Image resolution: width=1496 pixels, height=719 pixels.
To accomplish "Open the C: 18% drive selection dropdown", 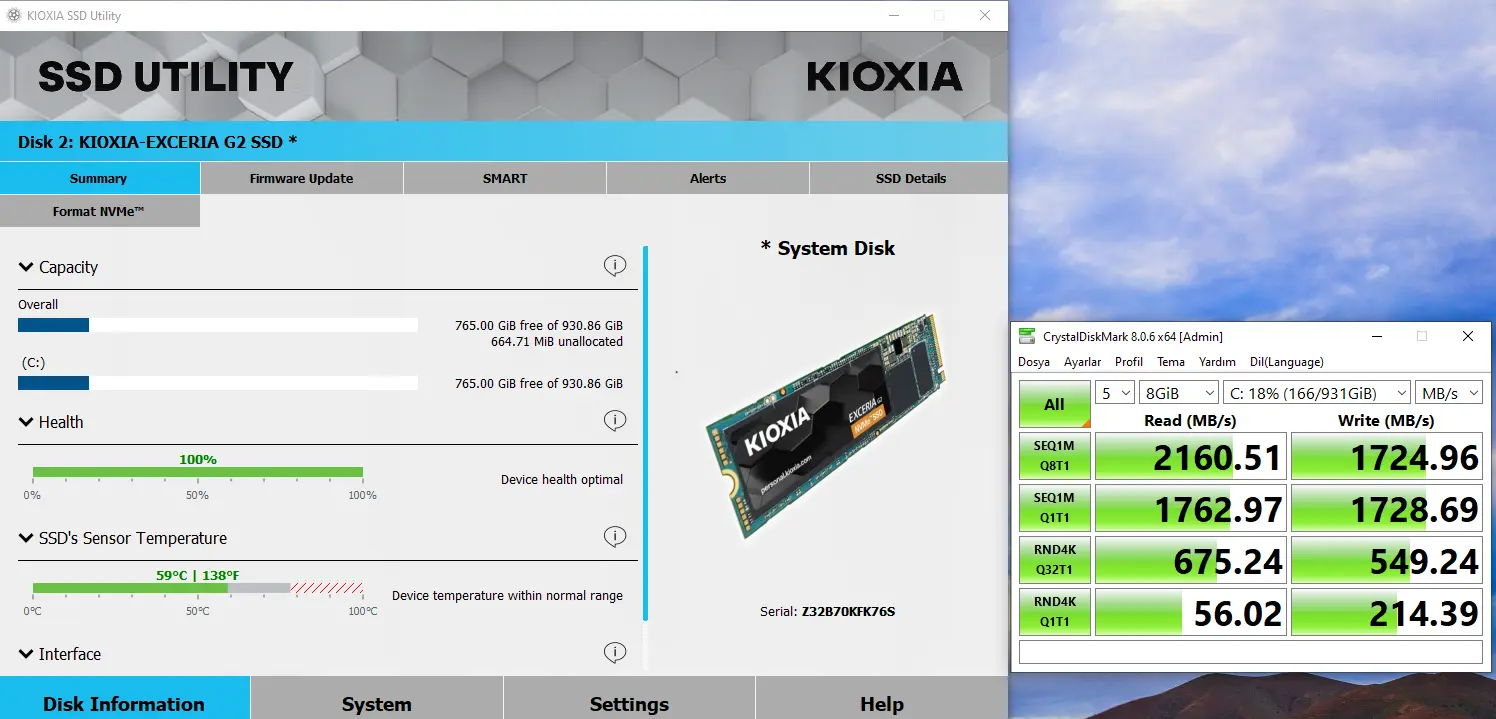I will [x=1317, y=393].
